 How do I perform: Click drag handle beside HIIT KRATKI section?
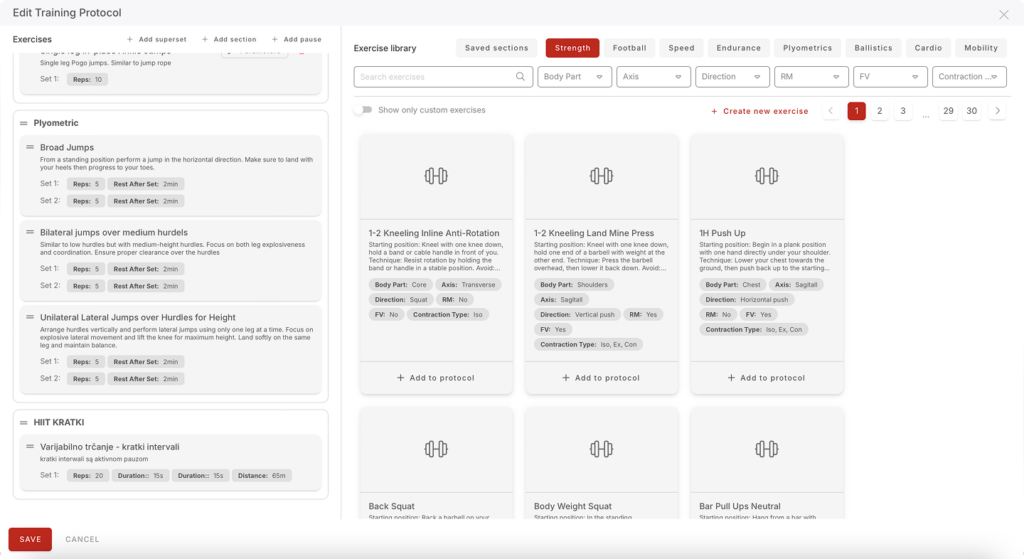click(x=24, y=423)
